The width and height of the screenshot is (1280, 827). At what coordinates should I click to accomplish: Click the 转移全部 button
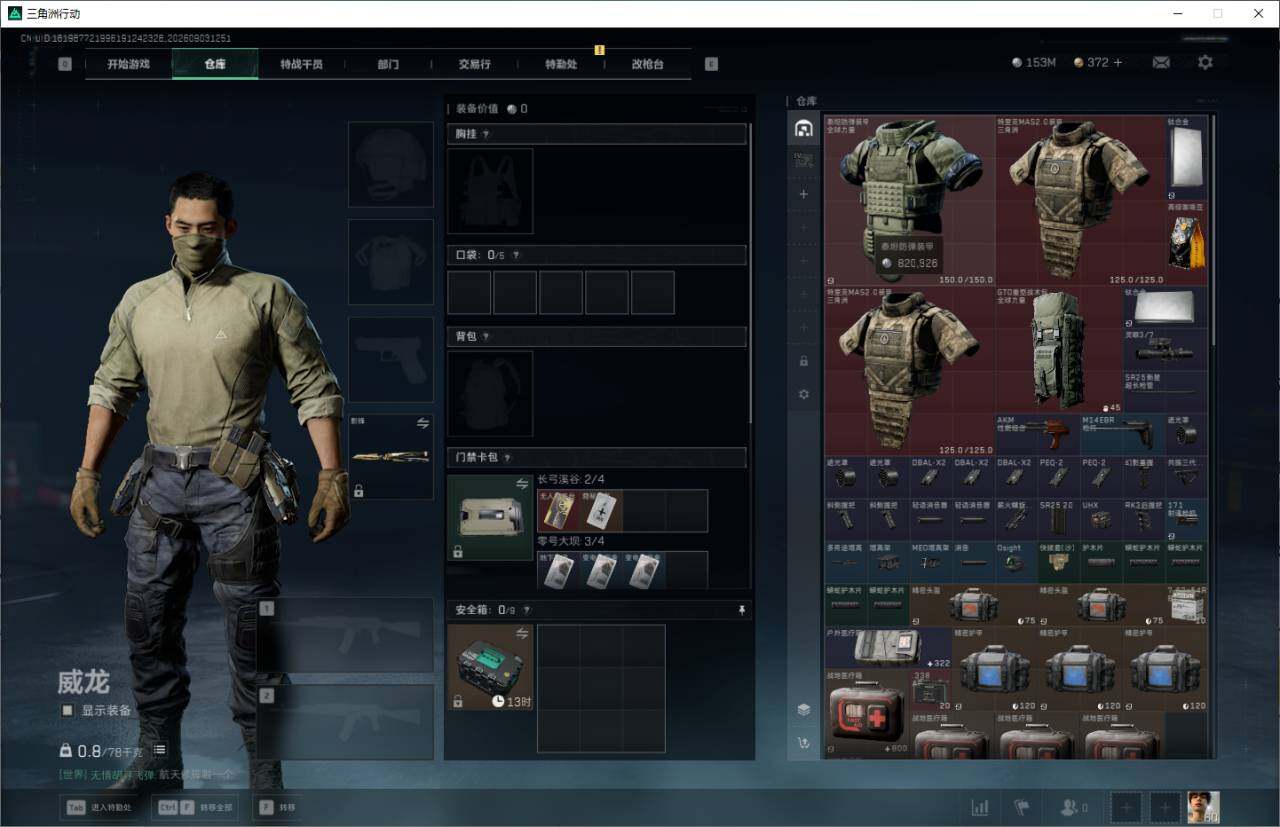coord(194,807)
